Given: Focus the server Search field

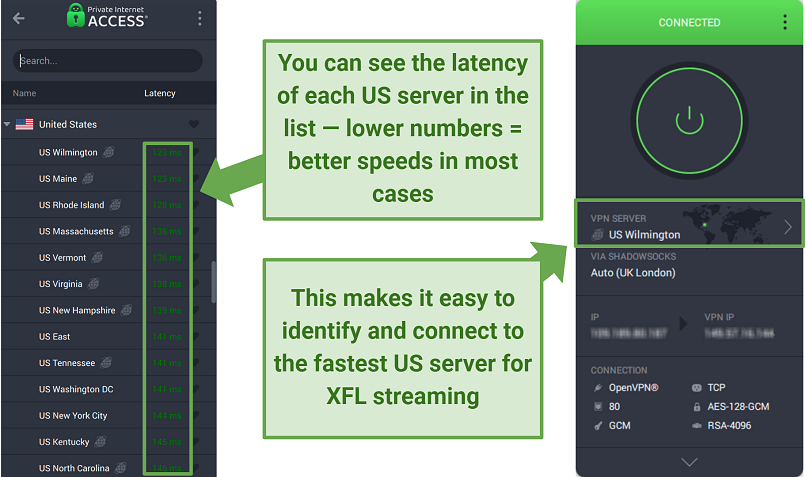Looking at the screenshot, I should tap(107, 61).
